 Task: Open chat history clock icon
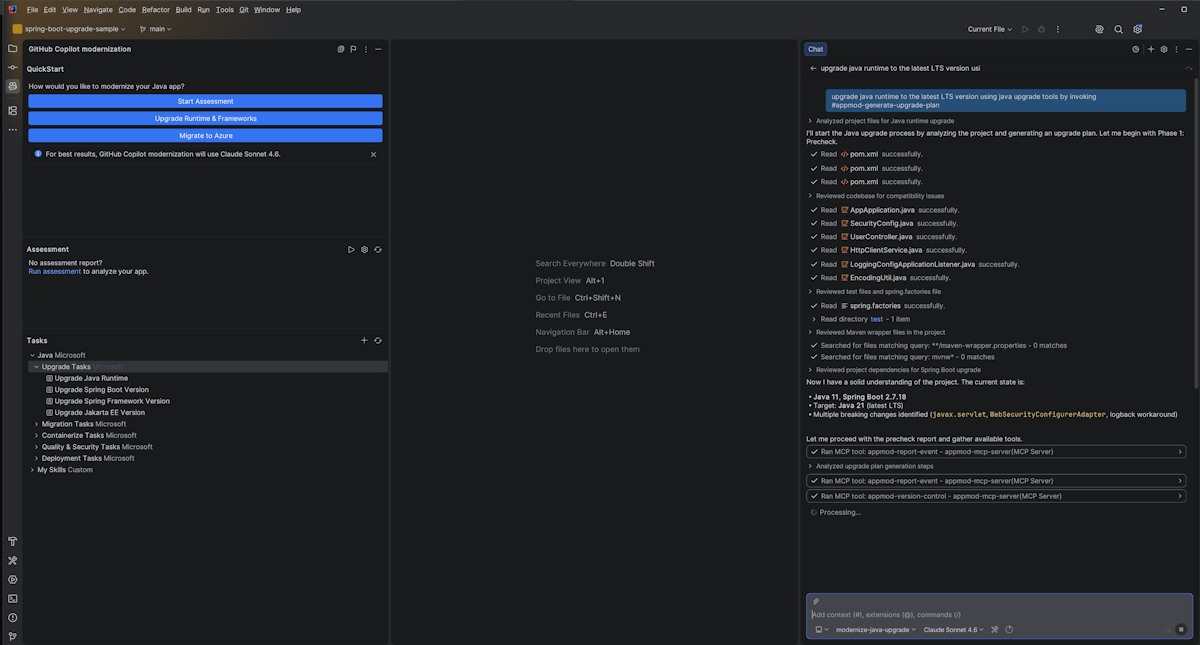coord(1135,49)
